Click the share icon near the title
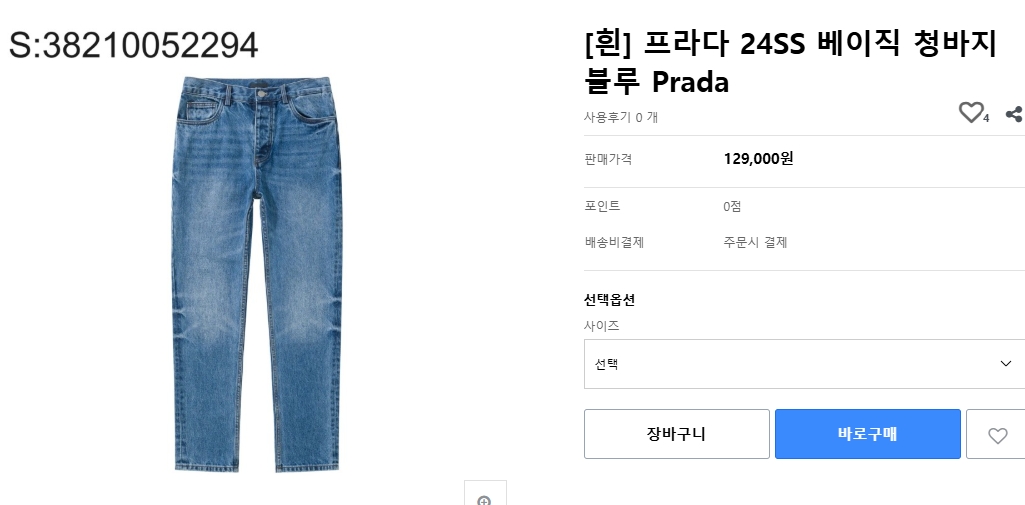The height and width of the screenshot is (505, 1025). tap(1013, 114)
